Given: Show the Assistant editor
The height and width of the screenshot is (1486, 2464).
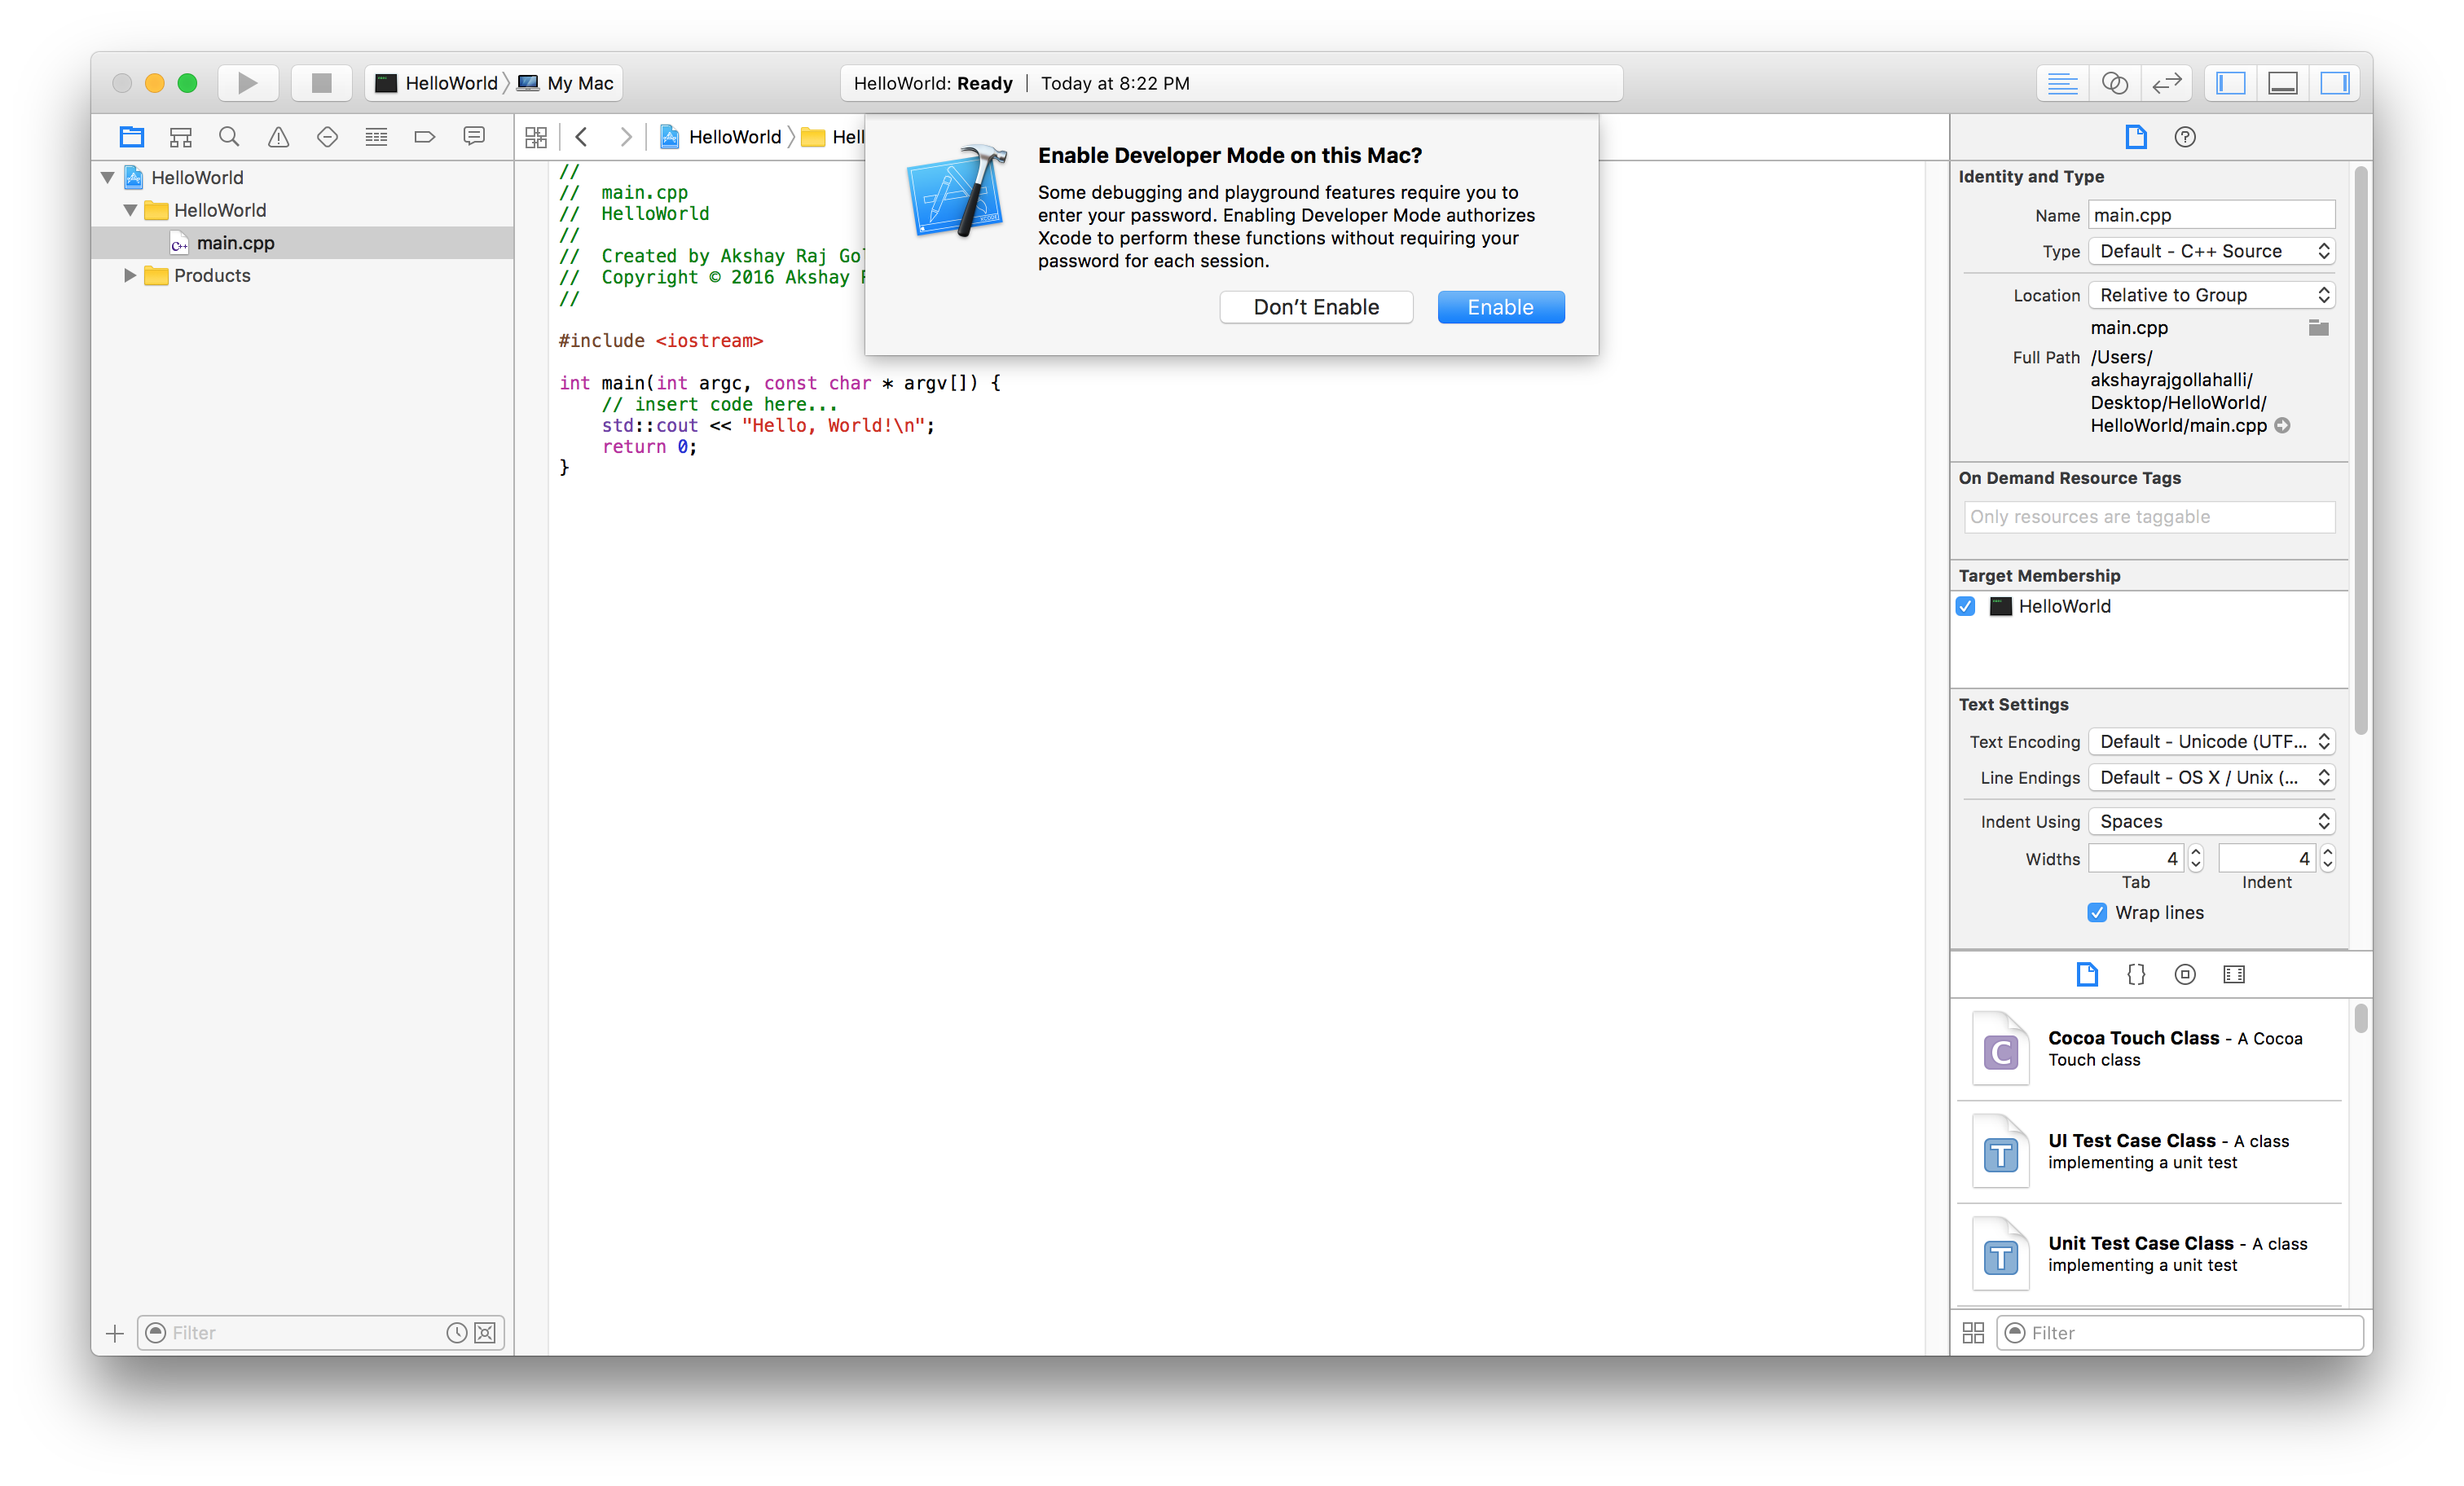Looking at the screenshot, I should coord(2114,83).
